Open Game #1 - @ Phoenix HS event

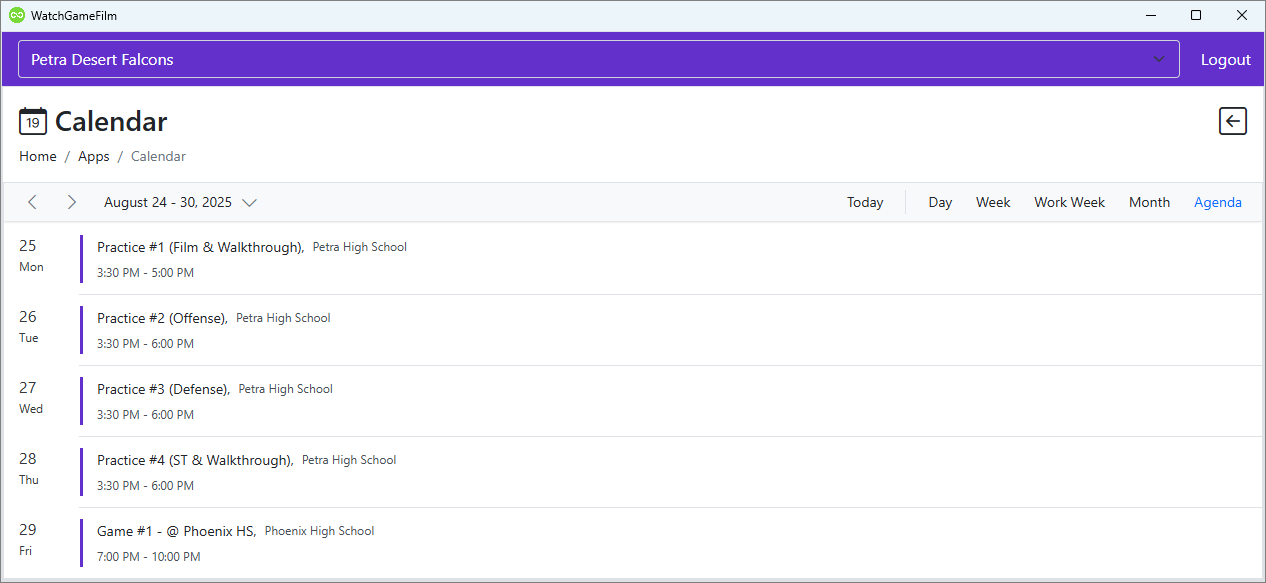click(x=176, y=531)
